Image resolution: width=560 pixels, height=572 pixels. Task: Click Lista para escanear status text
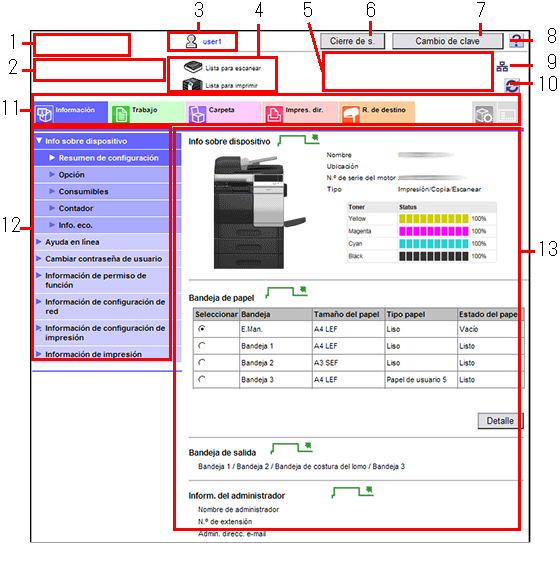(233, 68)
